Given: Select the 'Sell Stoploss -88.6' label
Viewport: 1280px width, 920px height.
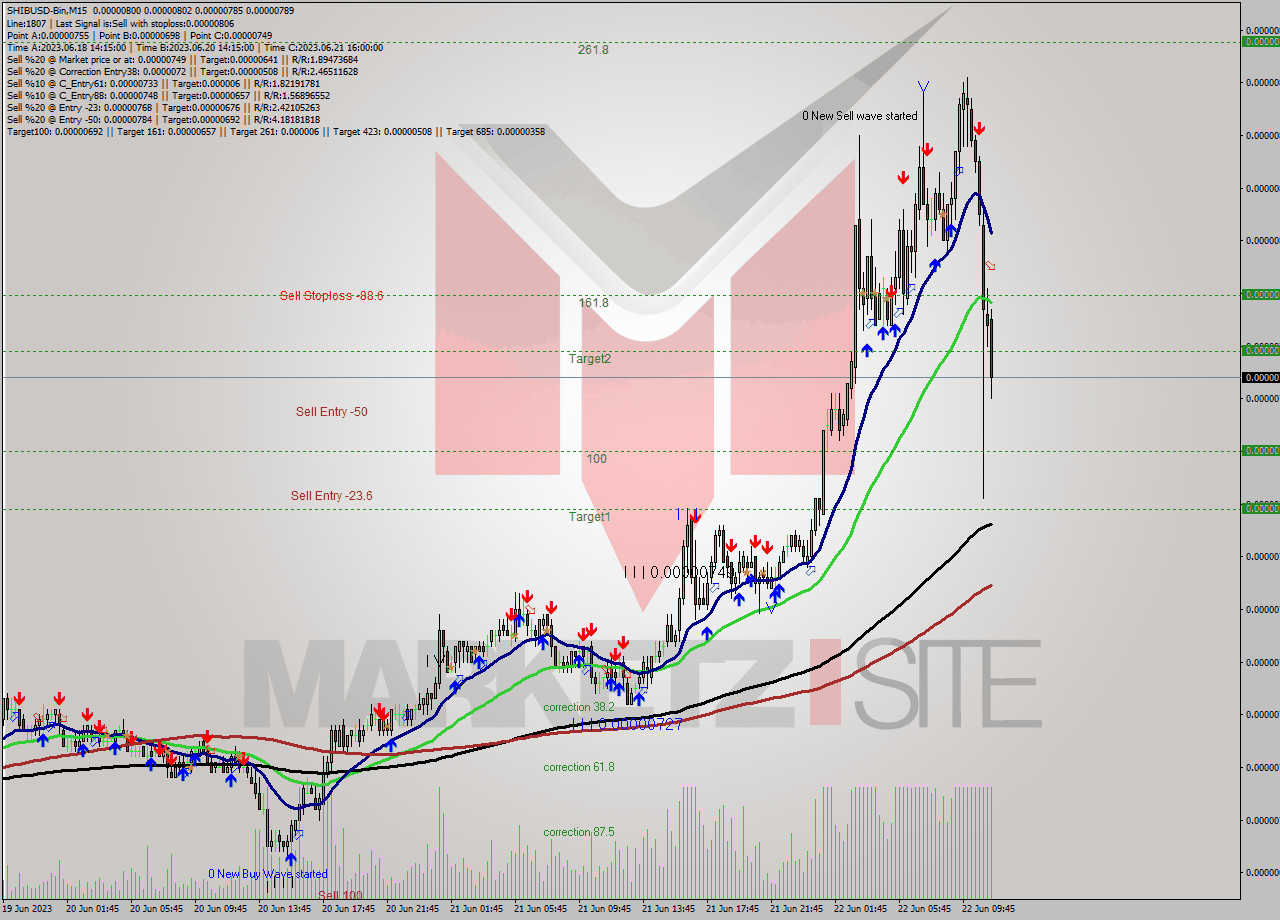Looking at the screenshot, I should click(331, 296).
